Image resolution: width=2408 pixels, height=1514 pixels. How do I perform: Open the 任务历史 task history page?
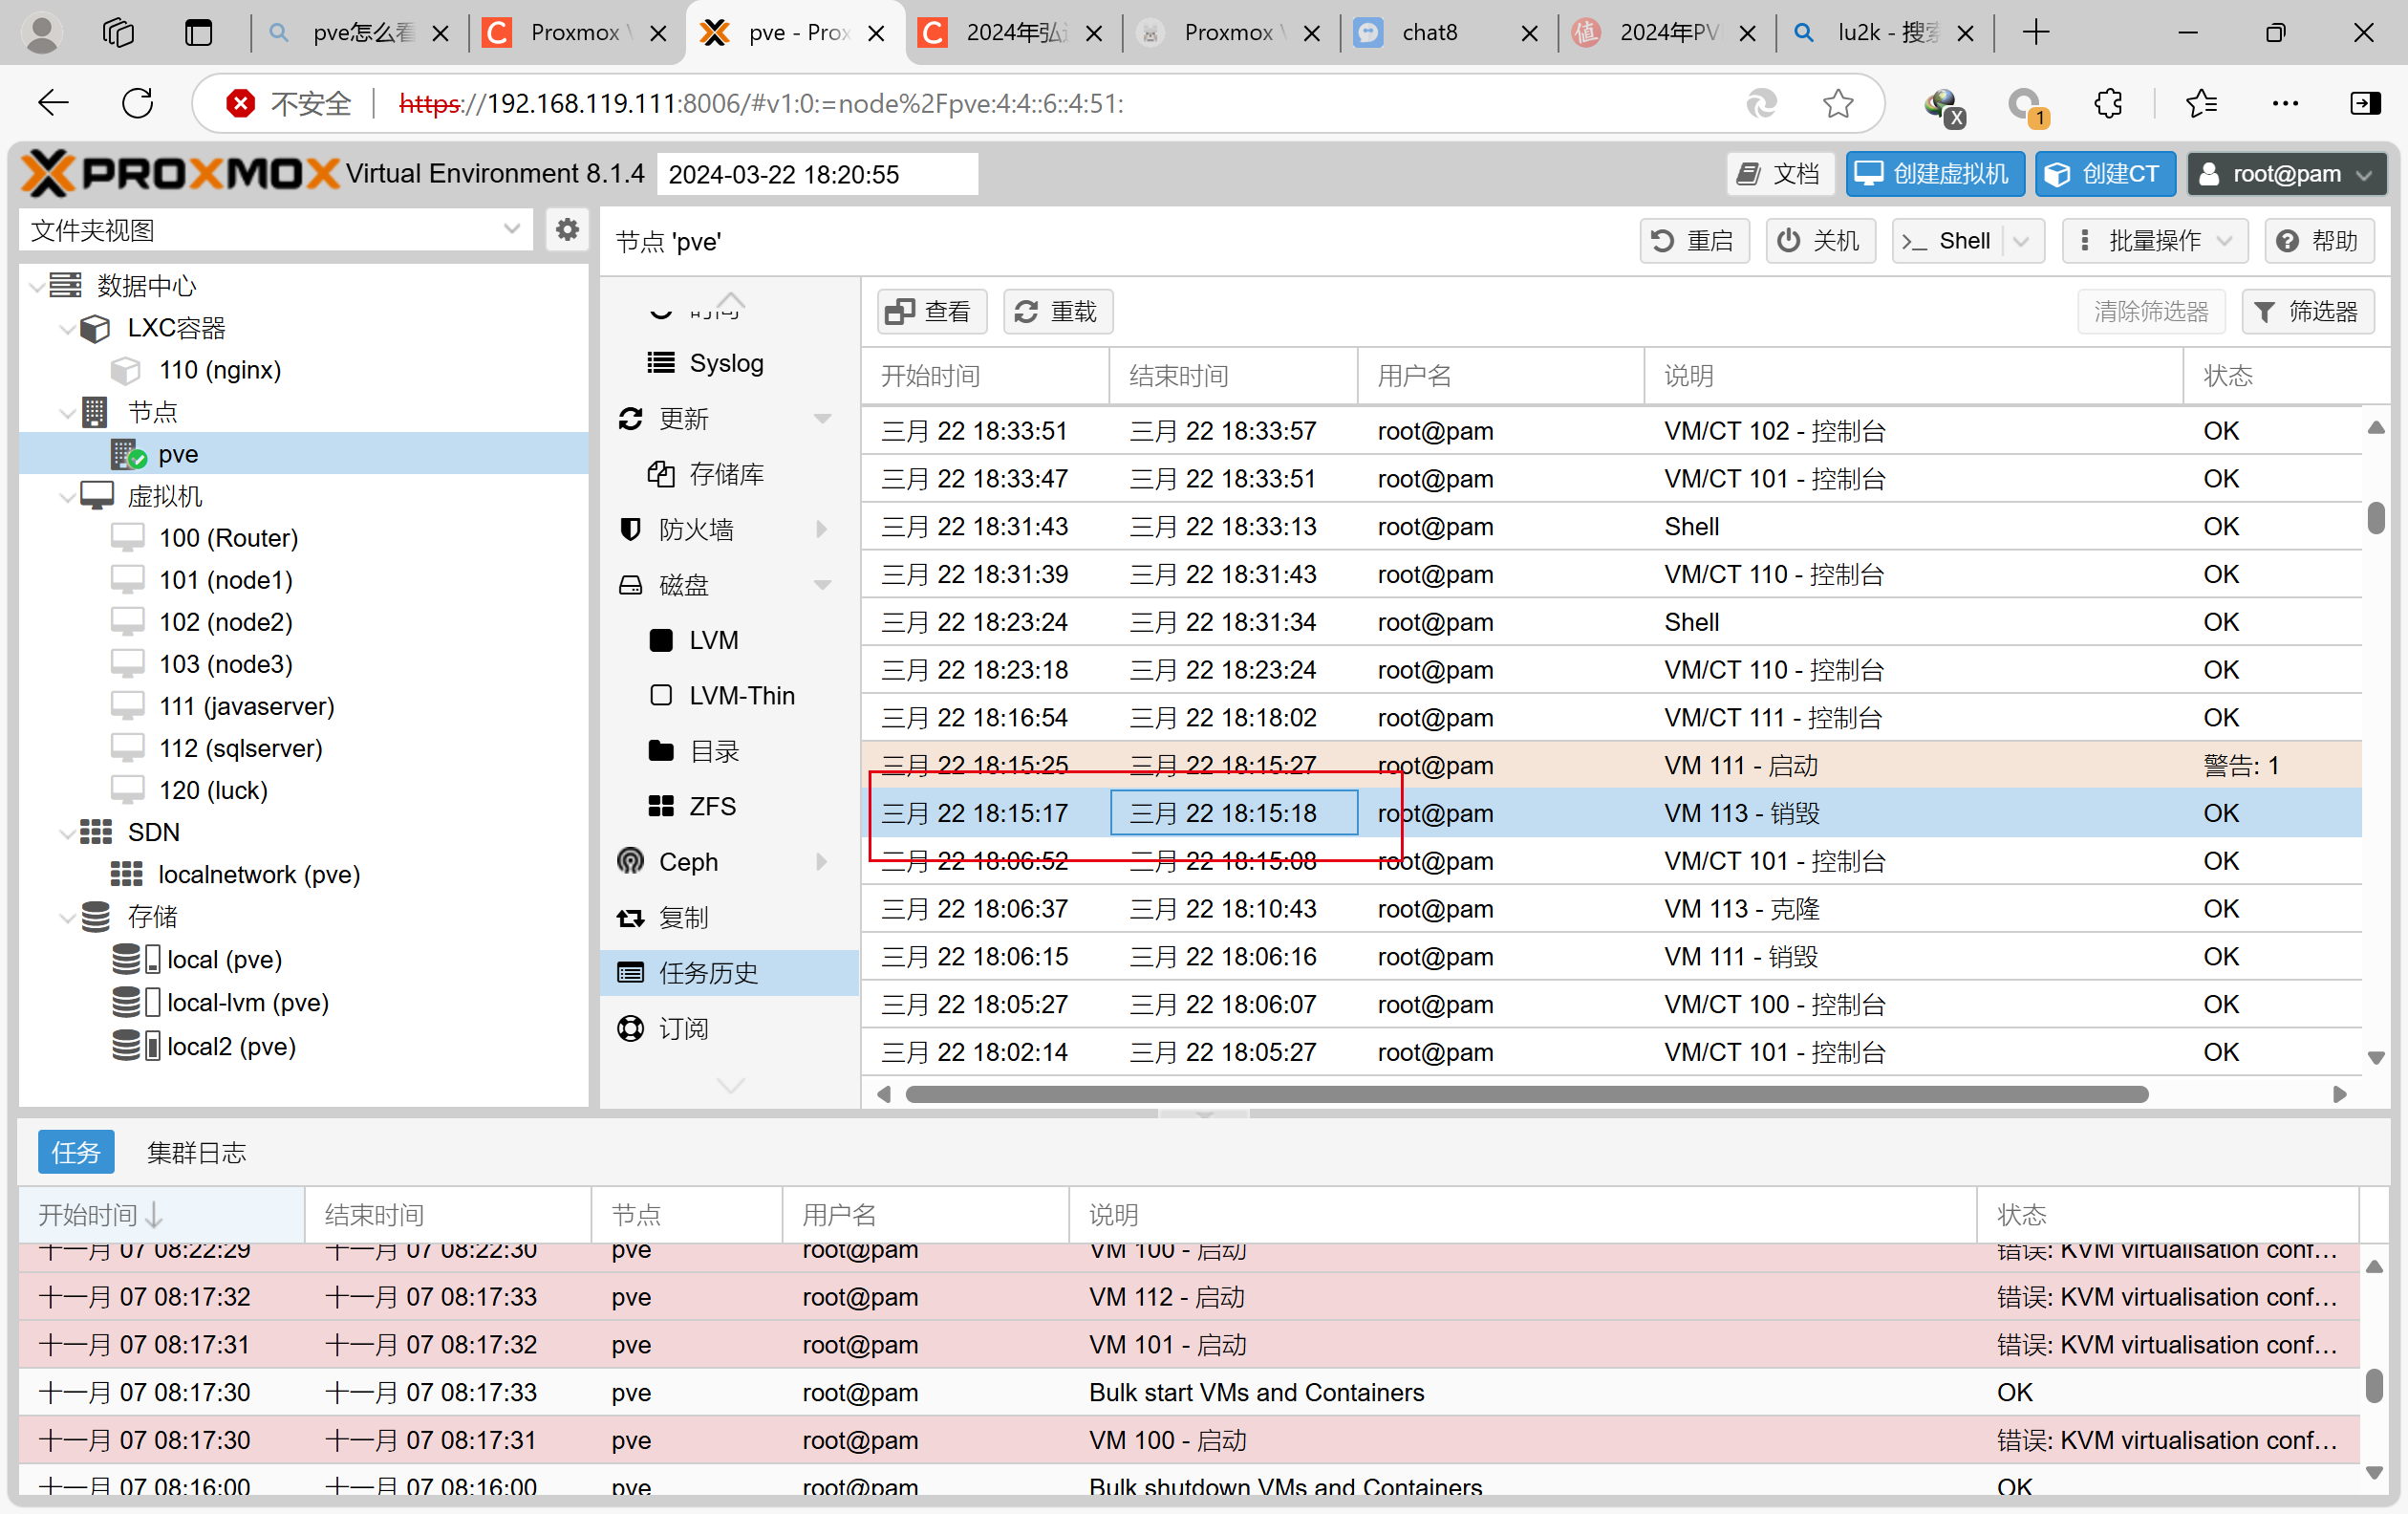[x=729, y=972]
